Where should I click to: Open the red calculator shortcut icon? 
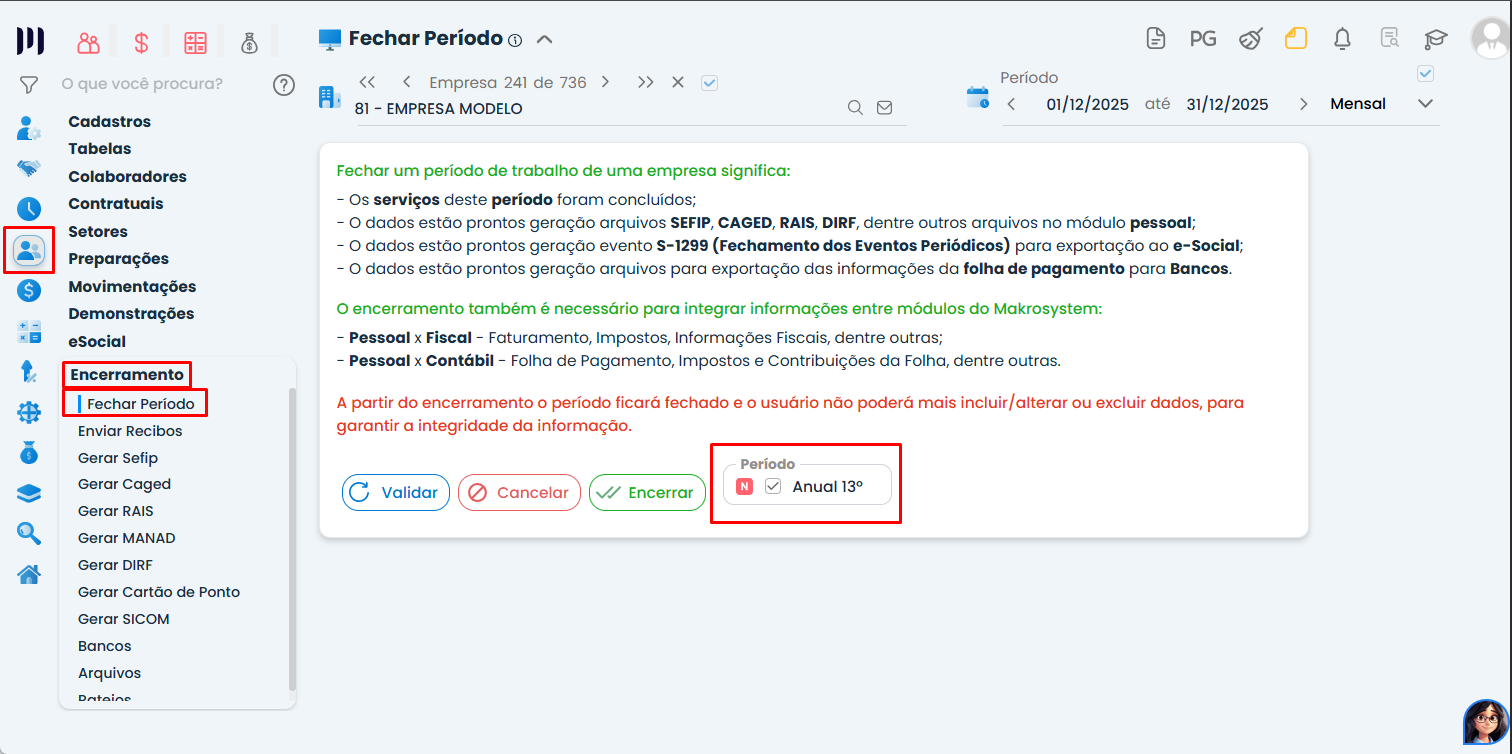195,43
